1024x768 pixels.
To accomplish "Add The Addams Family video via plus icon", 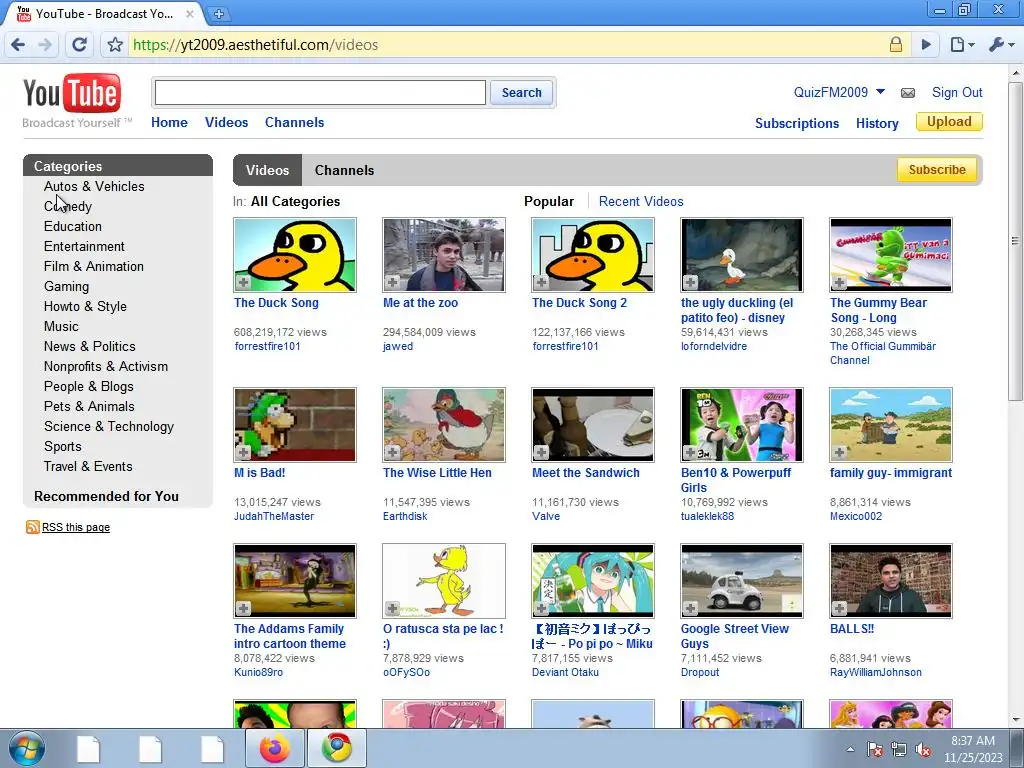I will click(243, 608).
